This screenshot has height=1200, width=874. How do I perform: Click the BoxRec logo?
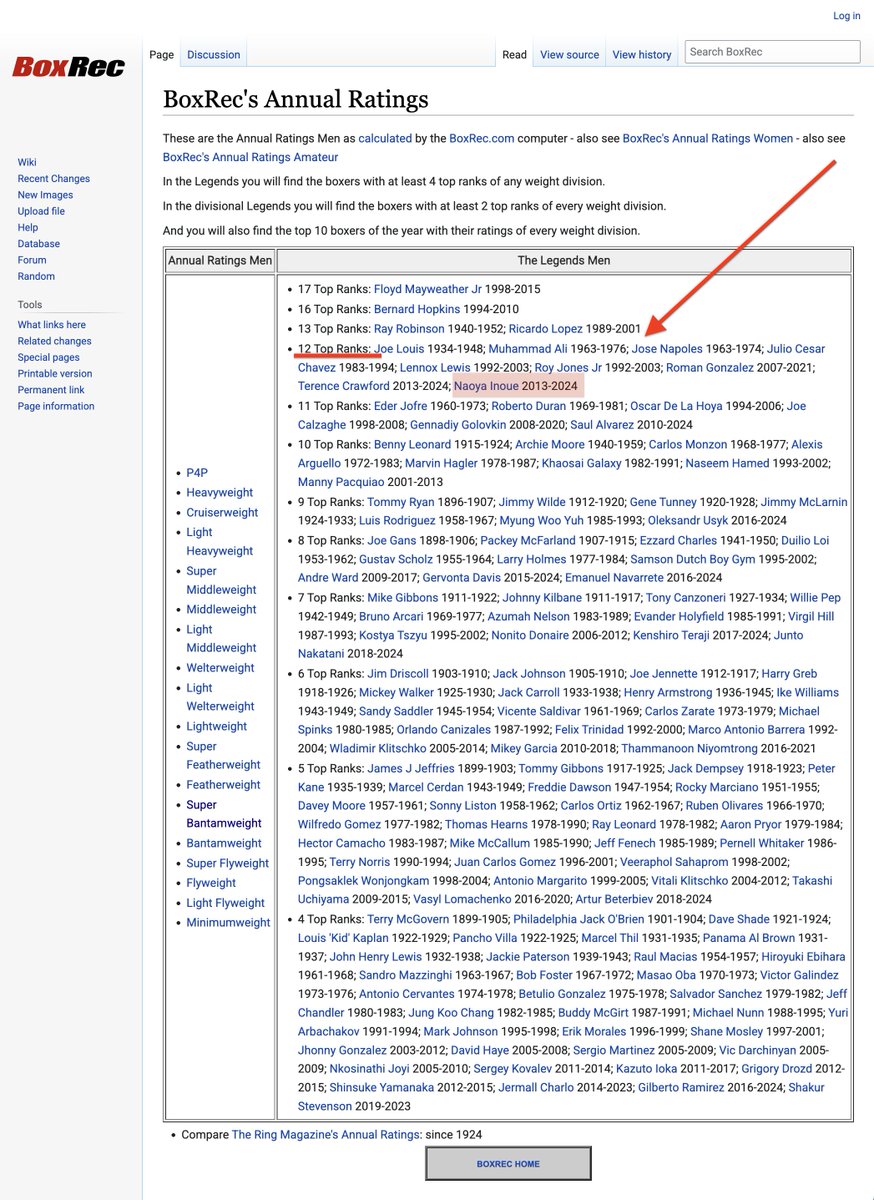(x=68, y=67)
